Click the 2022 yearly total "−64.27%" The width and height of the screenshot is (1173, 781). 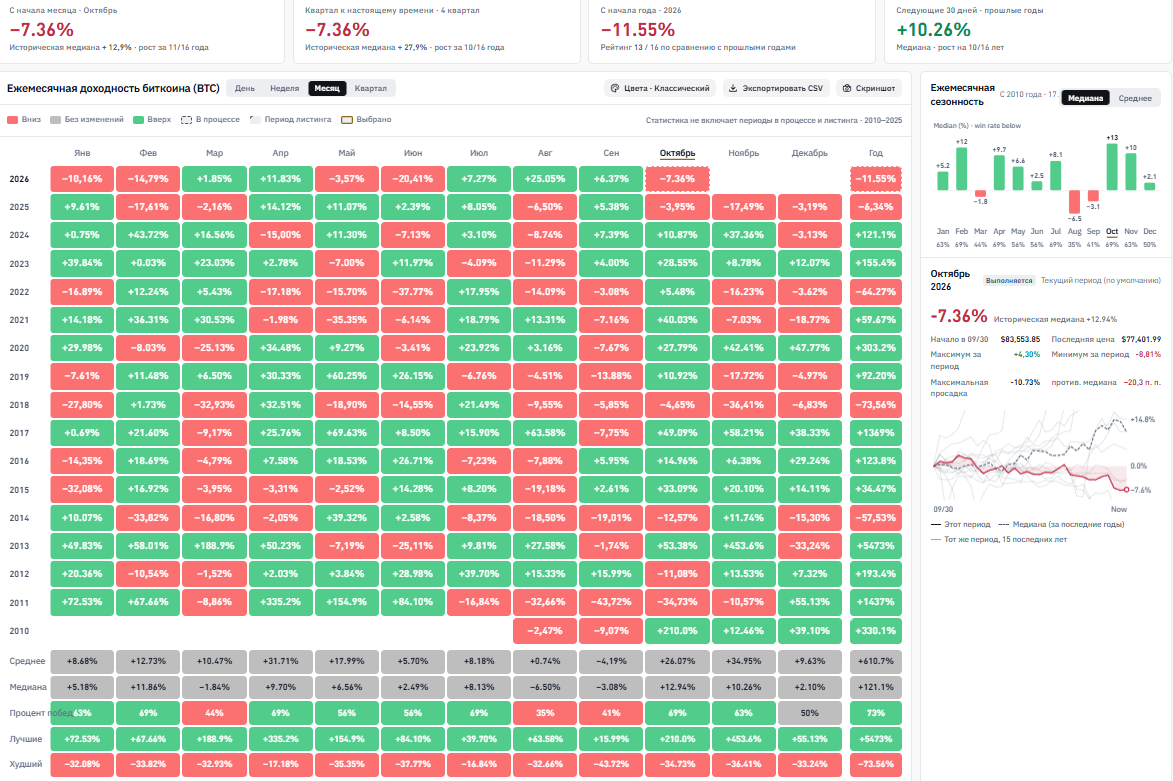coord(876,292)
